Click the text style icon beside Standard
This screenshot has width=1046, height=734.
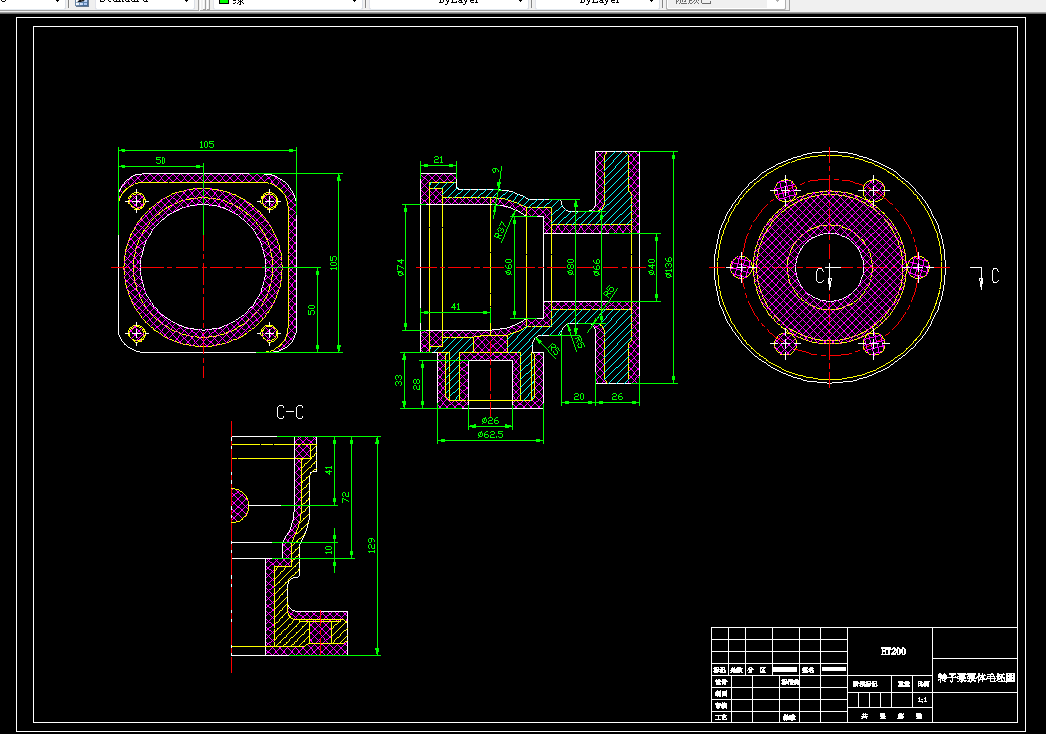click(x=81, y=3)
